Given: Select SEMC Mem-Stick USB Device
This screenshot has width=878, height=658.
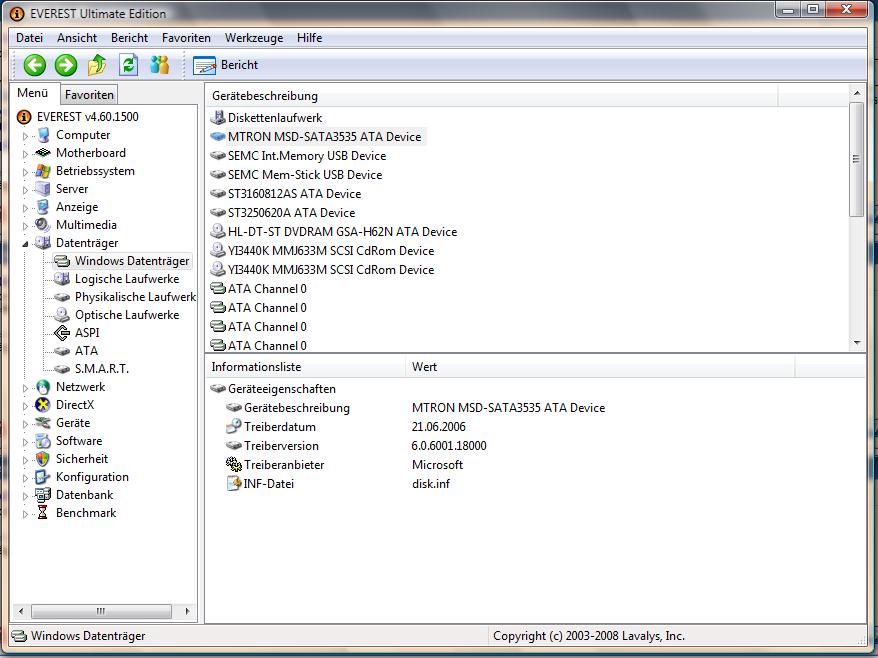Looking at the screenshot, I should coord(305,175).
